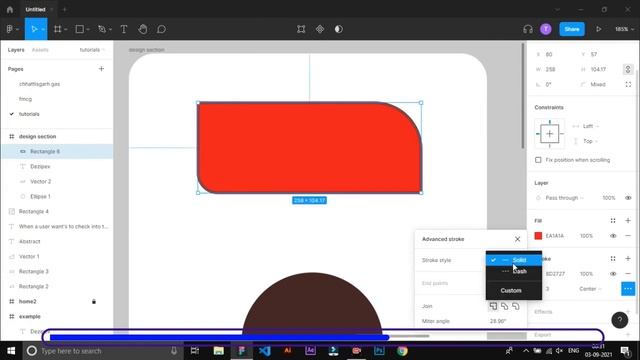Click the Miter angle value field
Image resolution: width=640 pixels, height=360 pixels.
coord(498,321)
